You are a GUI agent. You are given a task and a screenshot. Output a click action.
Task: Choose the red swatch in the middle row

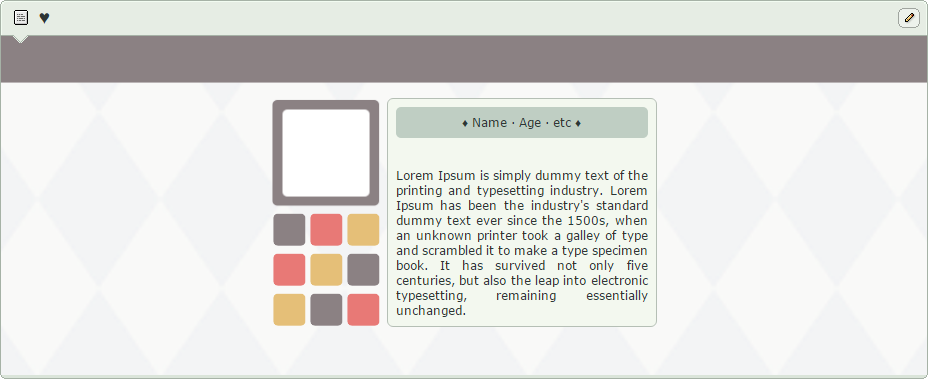click(x=289, y=270)
